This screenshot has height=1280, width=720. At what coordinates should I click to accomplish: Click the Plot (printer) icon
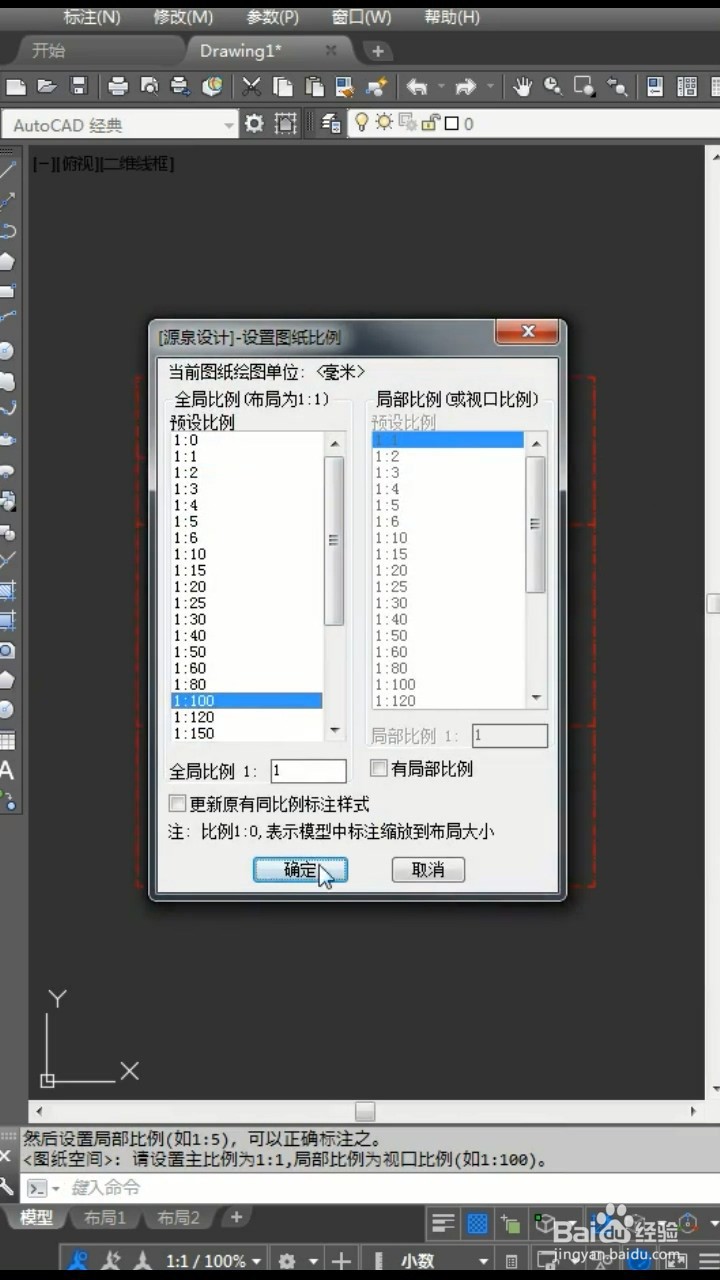coord(118,87)
